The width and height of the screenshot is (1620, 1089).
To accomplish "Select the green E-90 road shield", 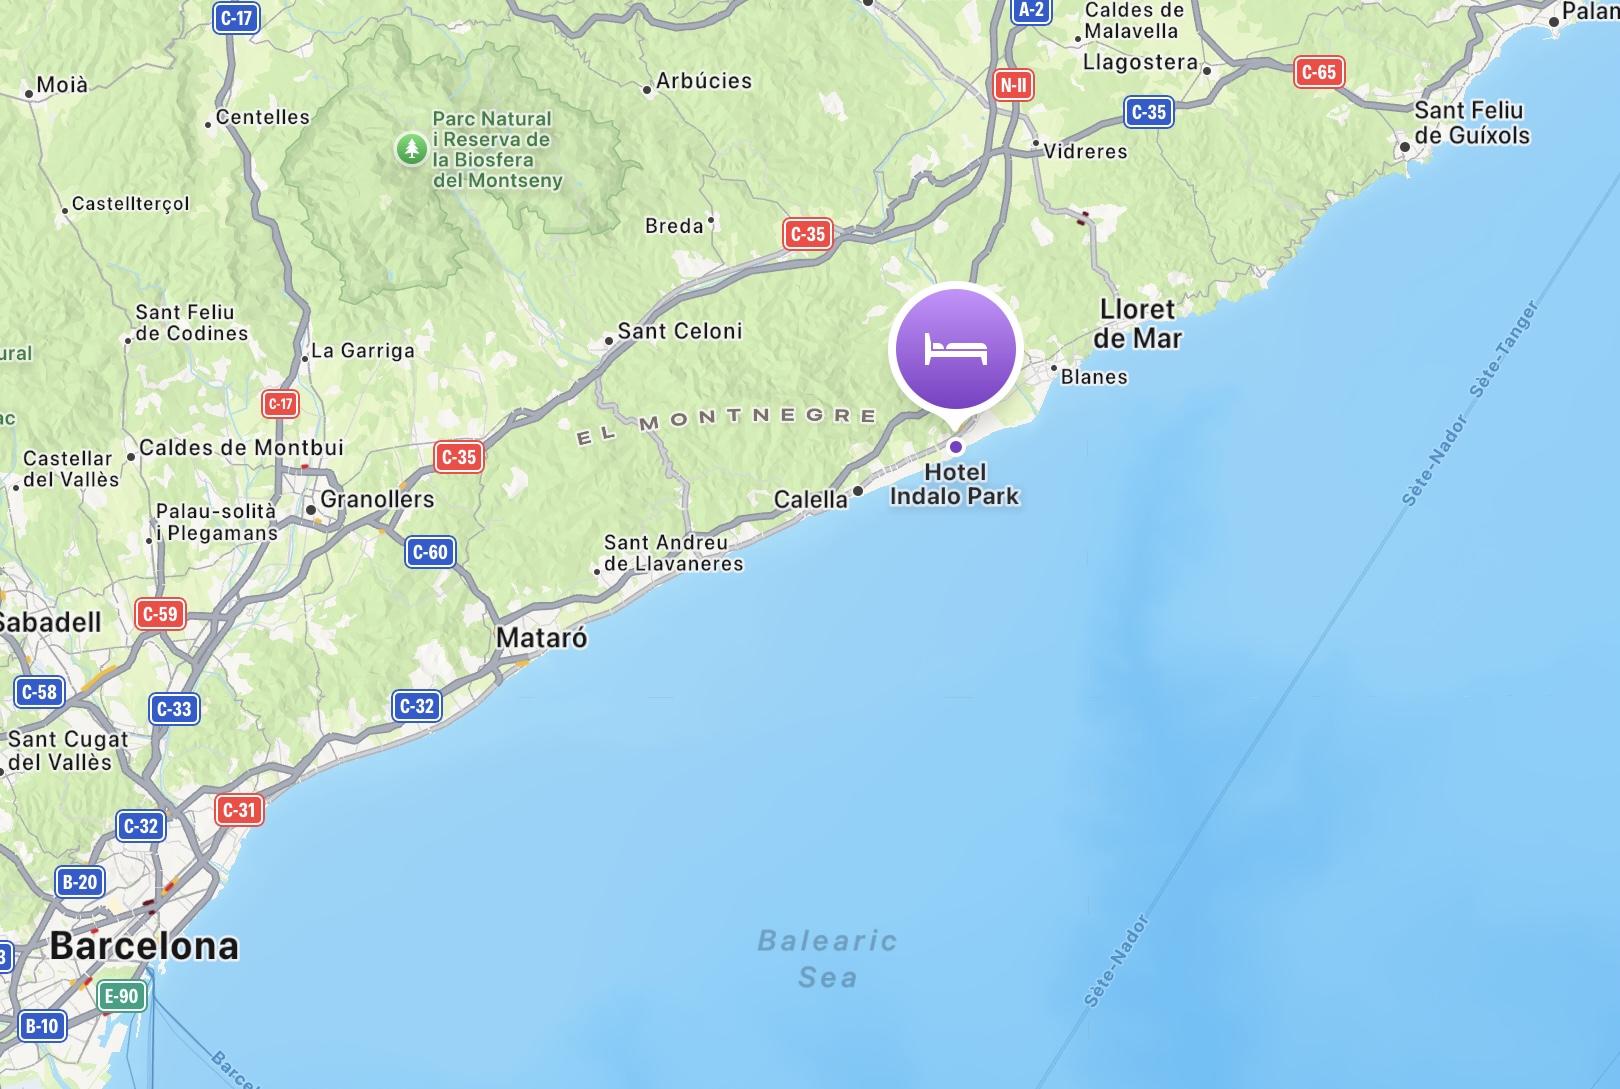I will click(x=122, y=996).
